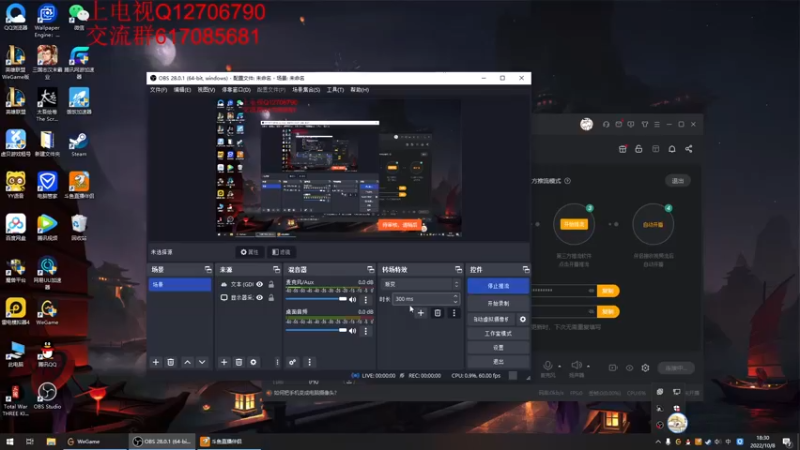800x450 pixels.
Task: Open the Windows Start menu
Action: (10, 441)
